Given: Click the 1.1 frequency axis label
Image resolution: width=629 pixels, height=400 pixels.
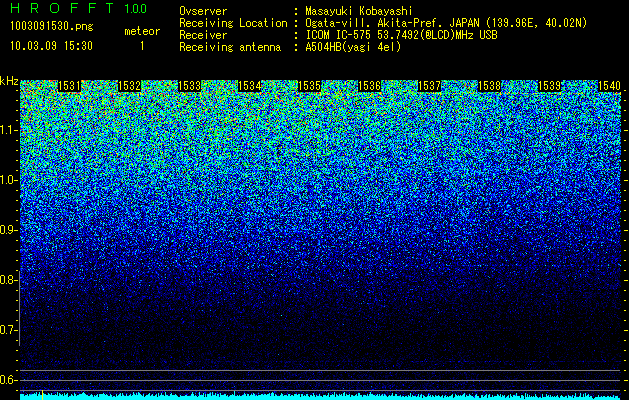Looking at the screenshot, I should coord(9,130).
